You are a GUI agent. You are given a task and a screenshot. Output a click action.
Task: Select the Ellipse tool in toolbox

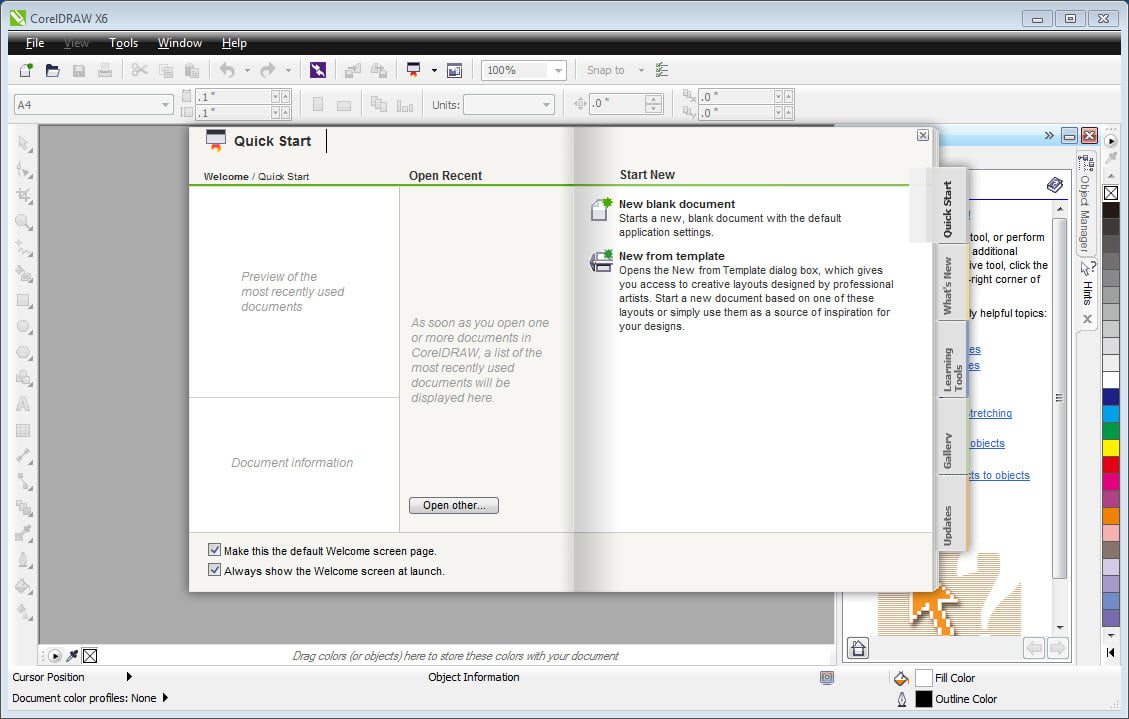(x=24, y=327)
